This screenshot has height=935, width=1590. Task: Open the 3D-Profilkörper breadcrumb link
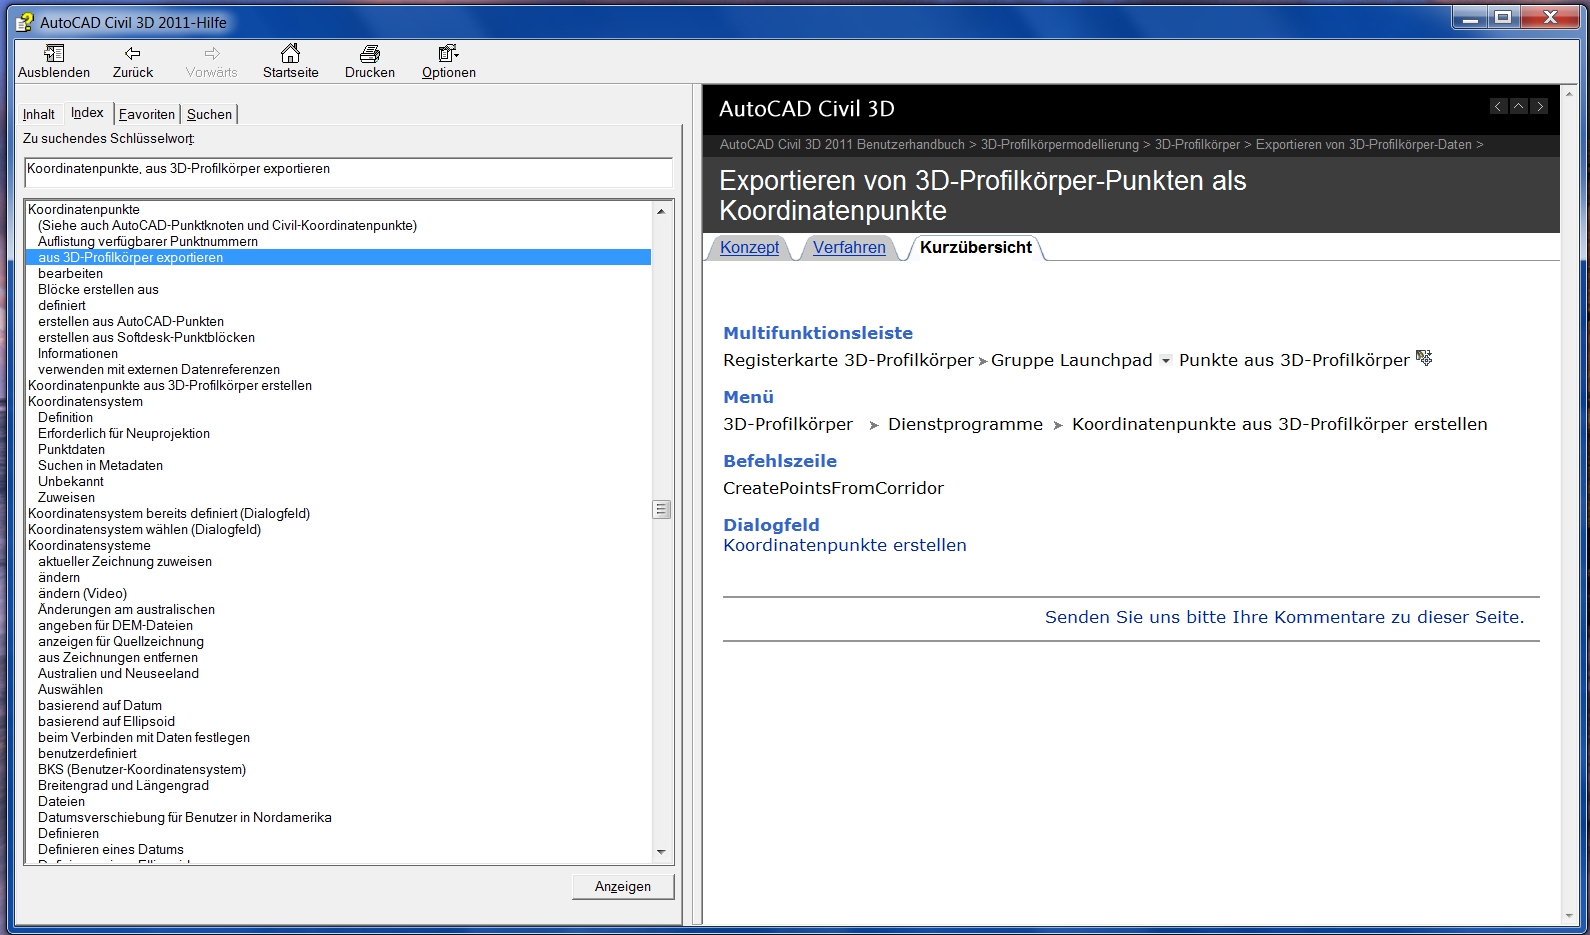coord(1197,145)
